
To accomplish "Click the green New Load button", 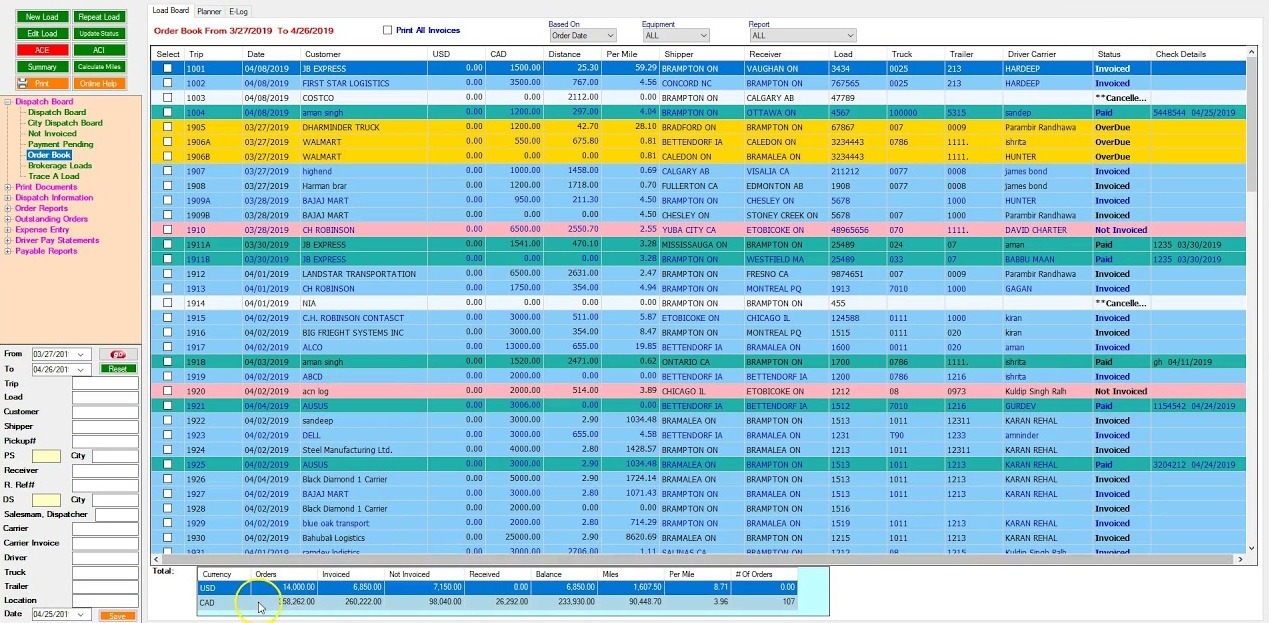I will tap(42, 17).
